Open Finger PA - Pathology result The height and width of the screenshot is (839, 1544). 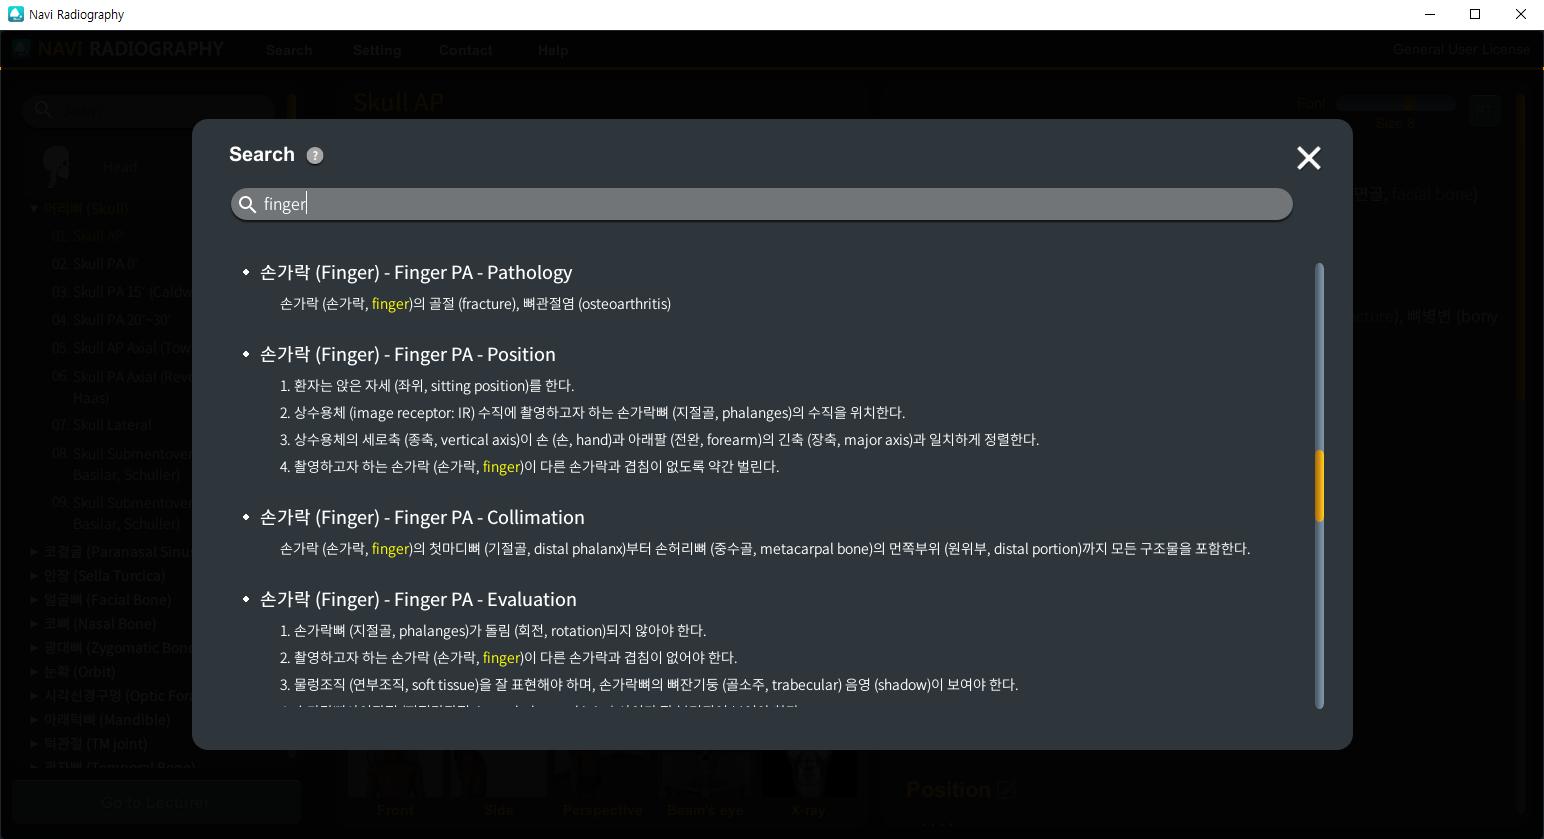415,272
